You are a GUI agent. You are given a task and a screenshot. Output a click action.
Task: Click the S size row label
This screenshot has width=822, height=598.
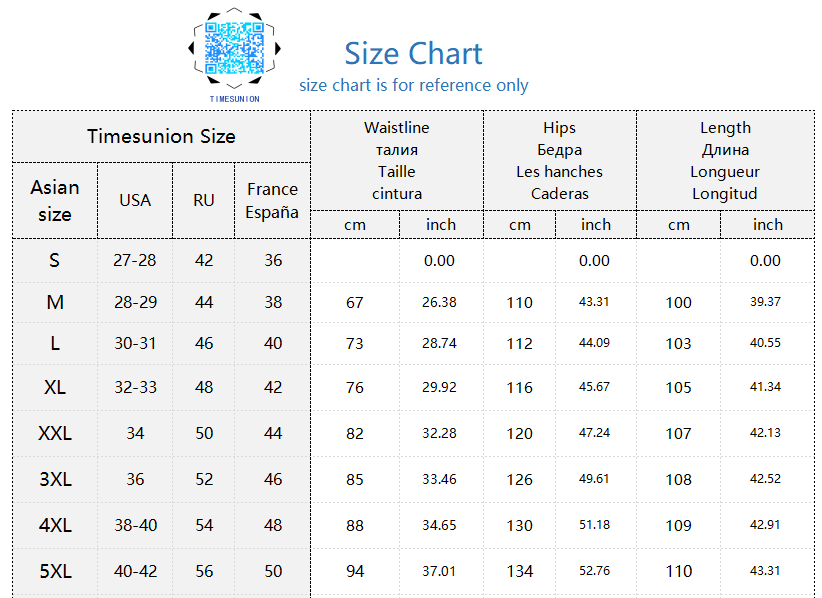tap(55, 260)
